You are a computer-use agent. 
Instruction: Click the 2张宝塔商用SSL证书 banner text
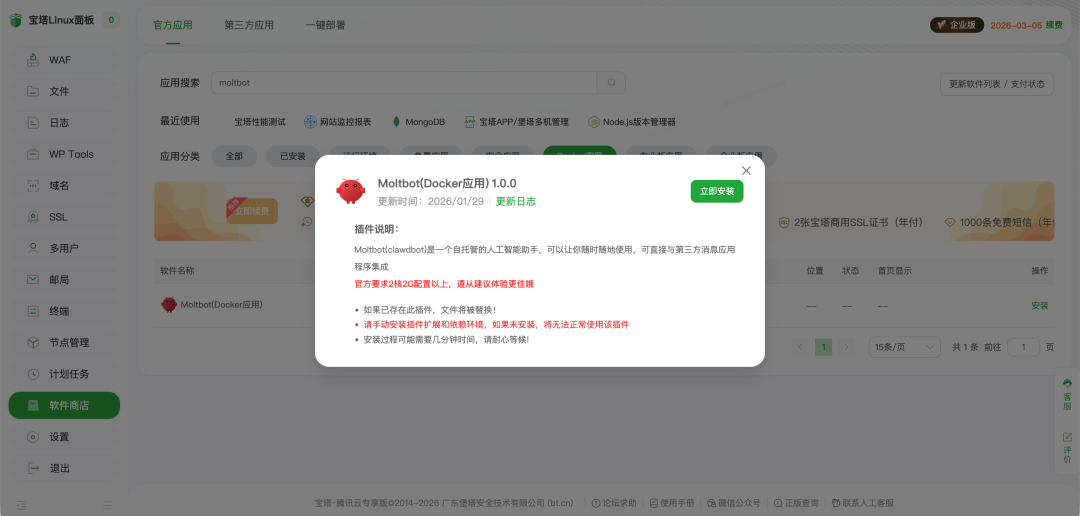(x=859, y=223)
